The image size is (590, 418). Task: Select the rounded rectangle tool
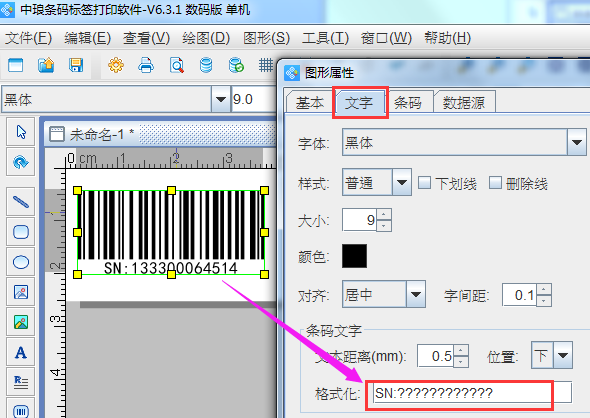[21, 232]
